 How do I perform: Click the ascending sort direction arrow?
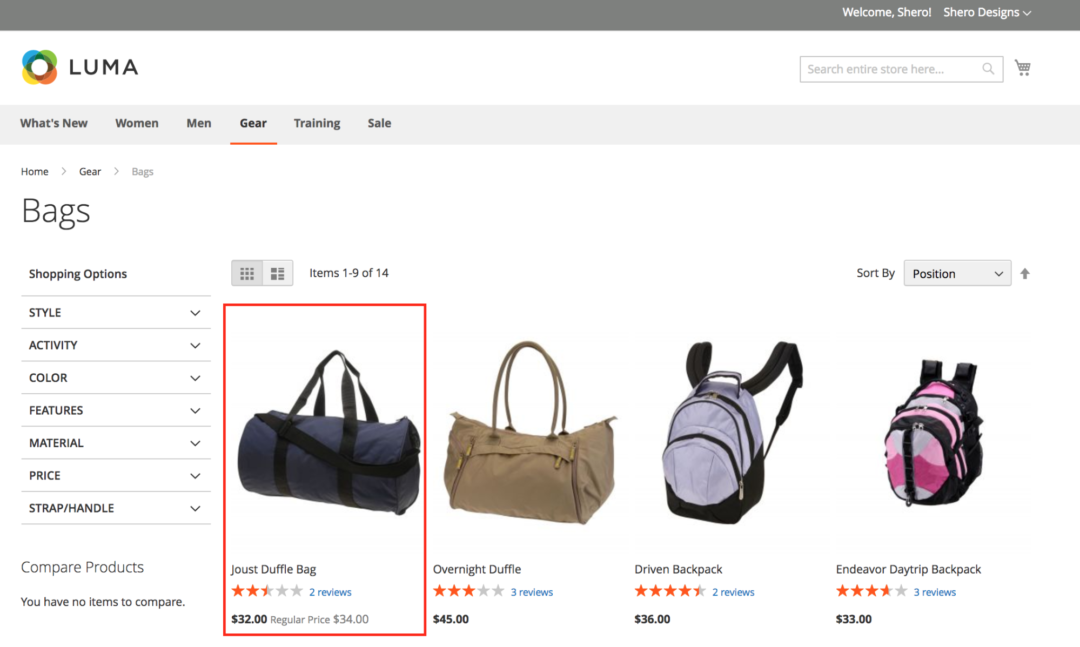1025,272
